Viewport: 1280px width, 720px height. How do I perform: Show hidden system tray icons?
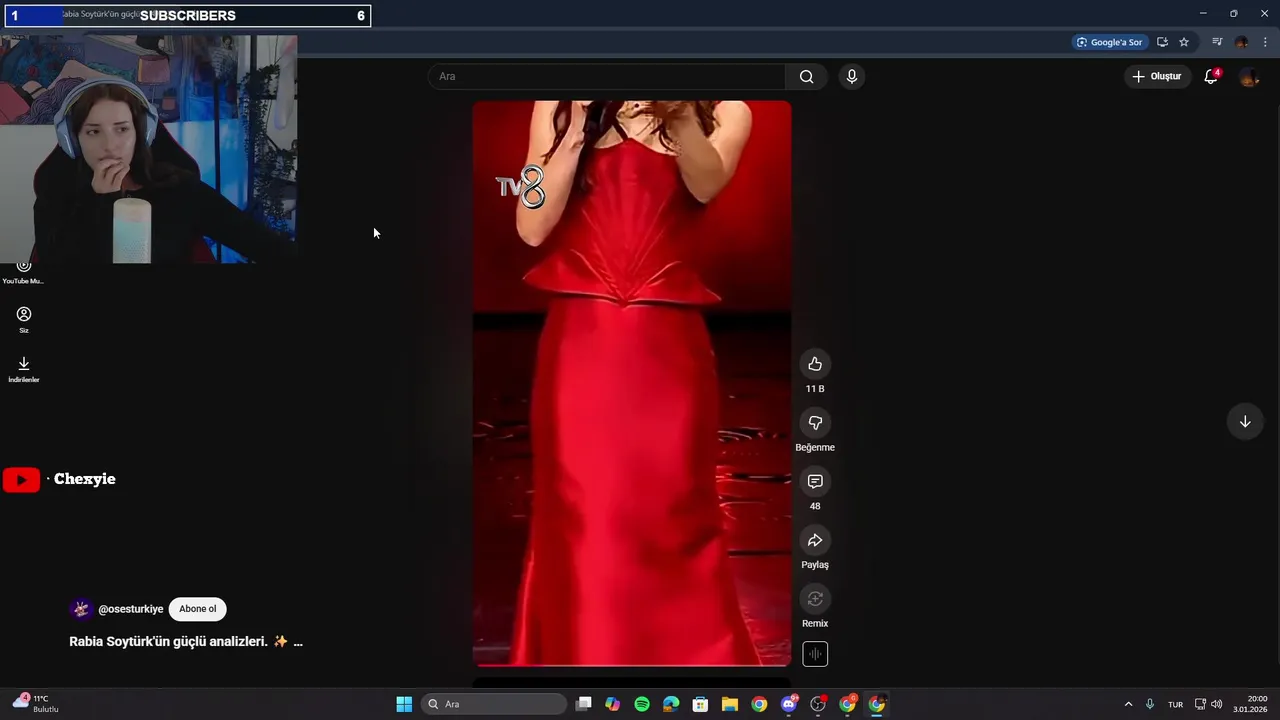(1128, 704)
